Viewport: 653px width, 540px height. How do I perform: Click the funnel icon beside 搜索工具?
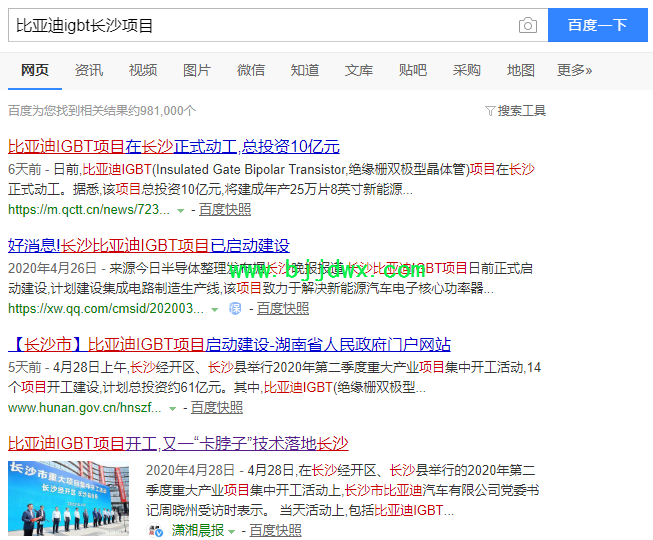tap(490, 111)
